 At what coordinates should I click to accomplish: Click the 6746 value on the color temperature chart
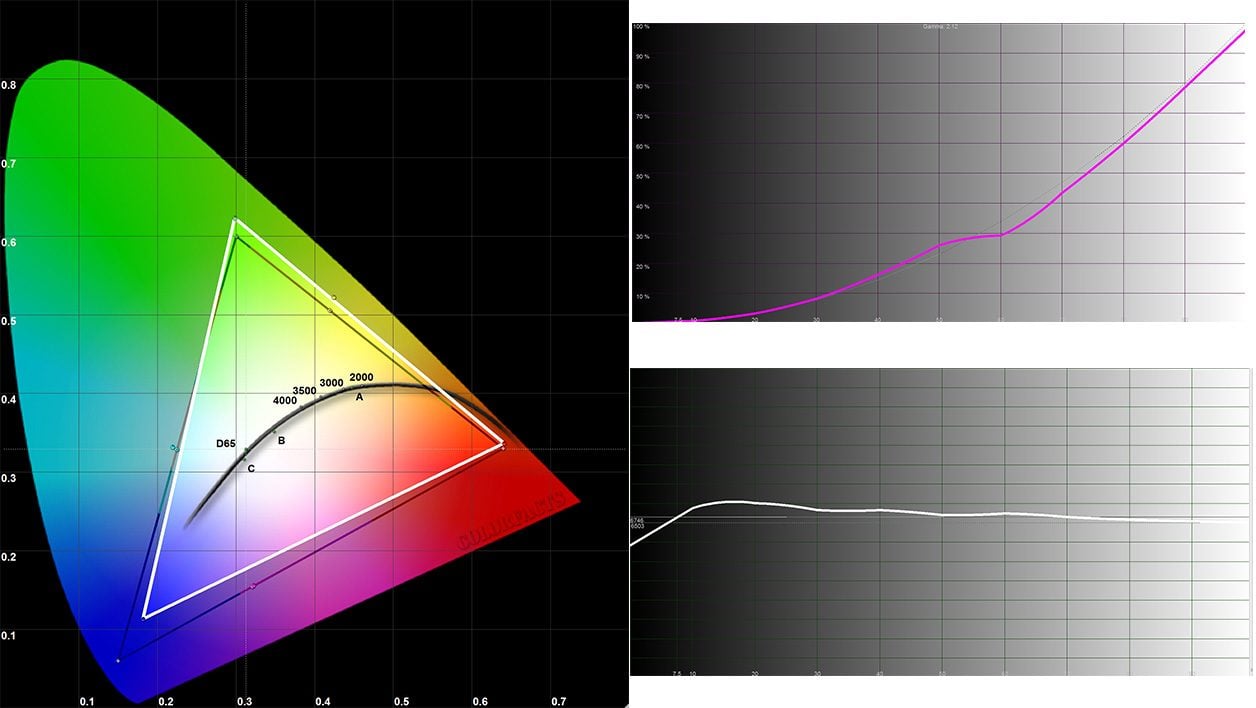pyautogui.click(x=637, y=521)
